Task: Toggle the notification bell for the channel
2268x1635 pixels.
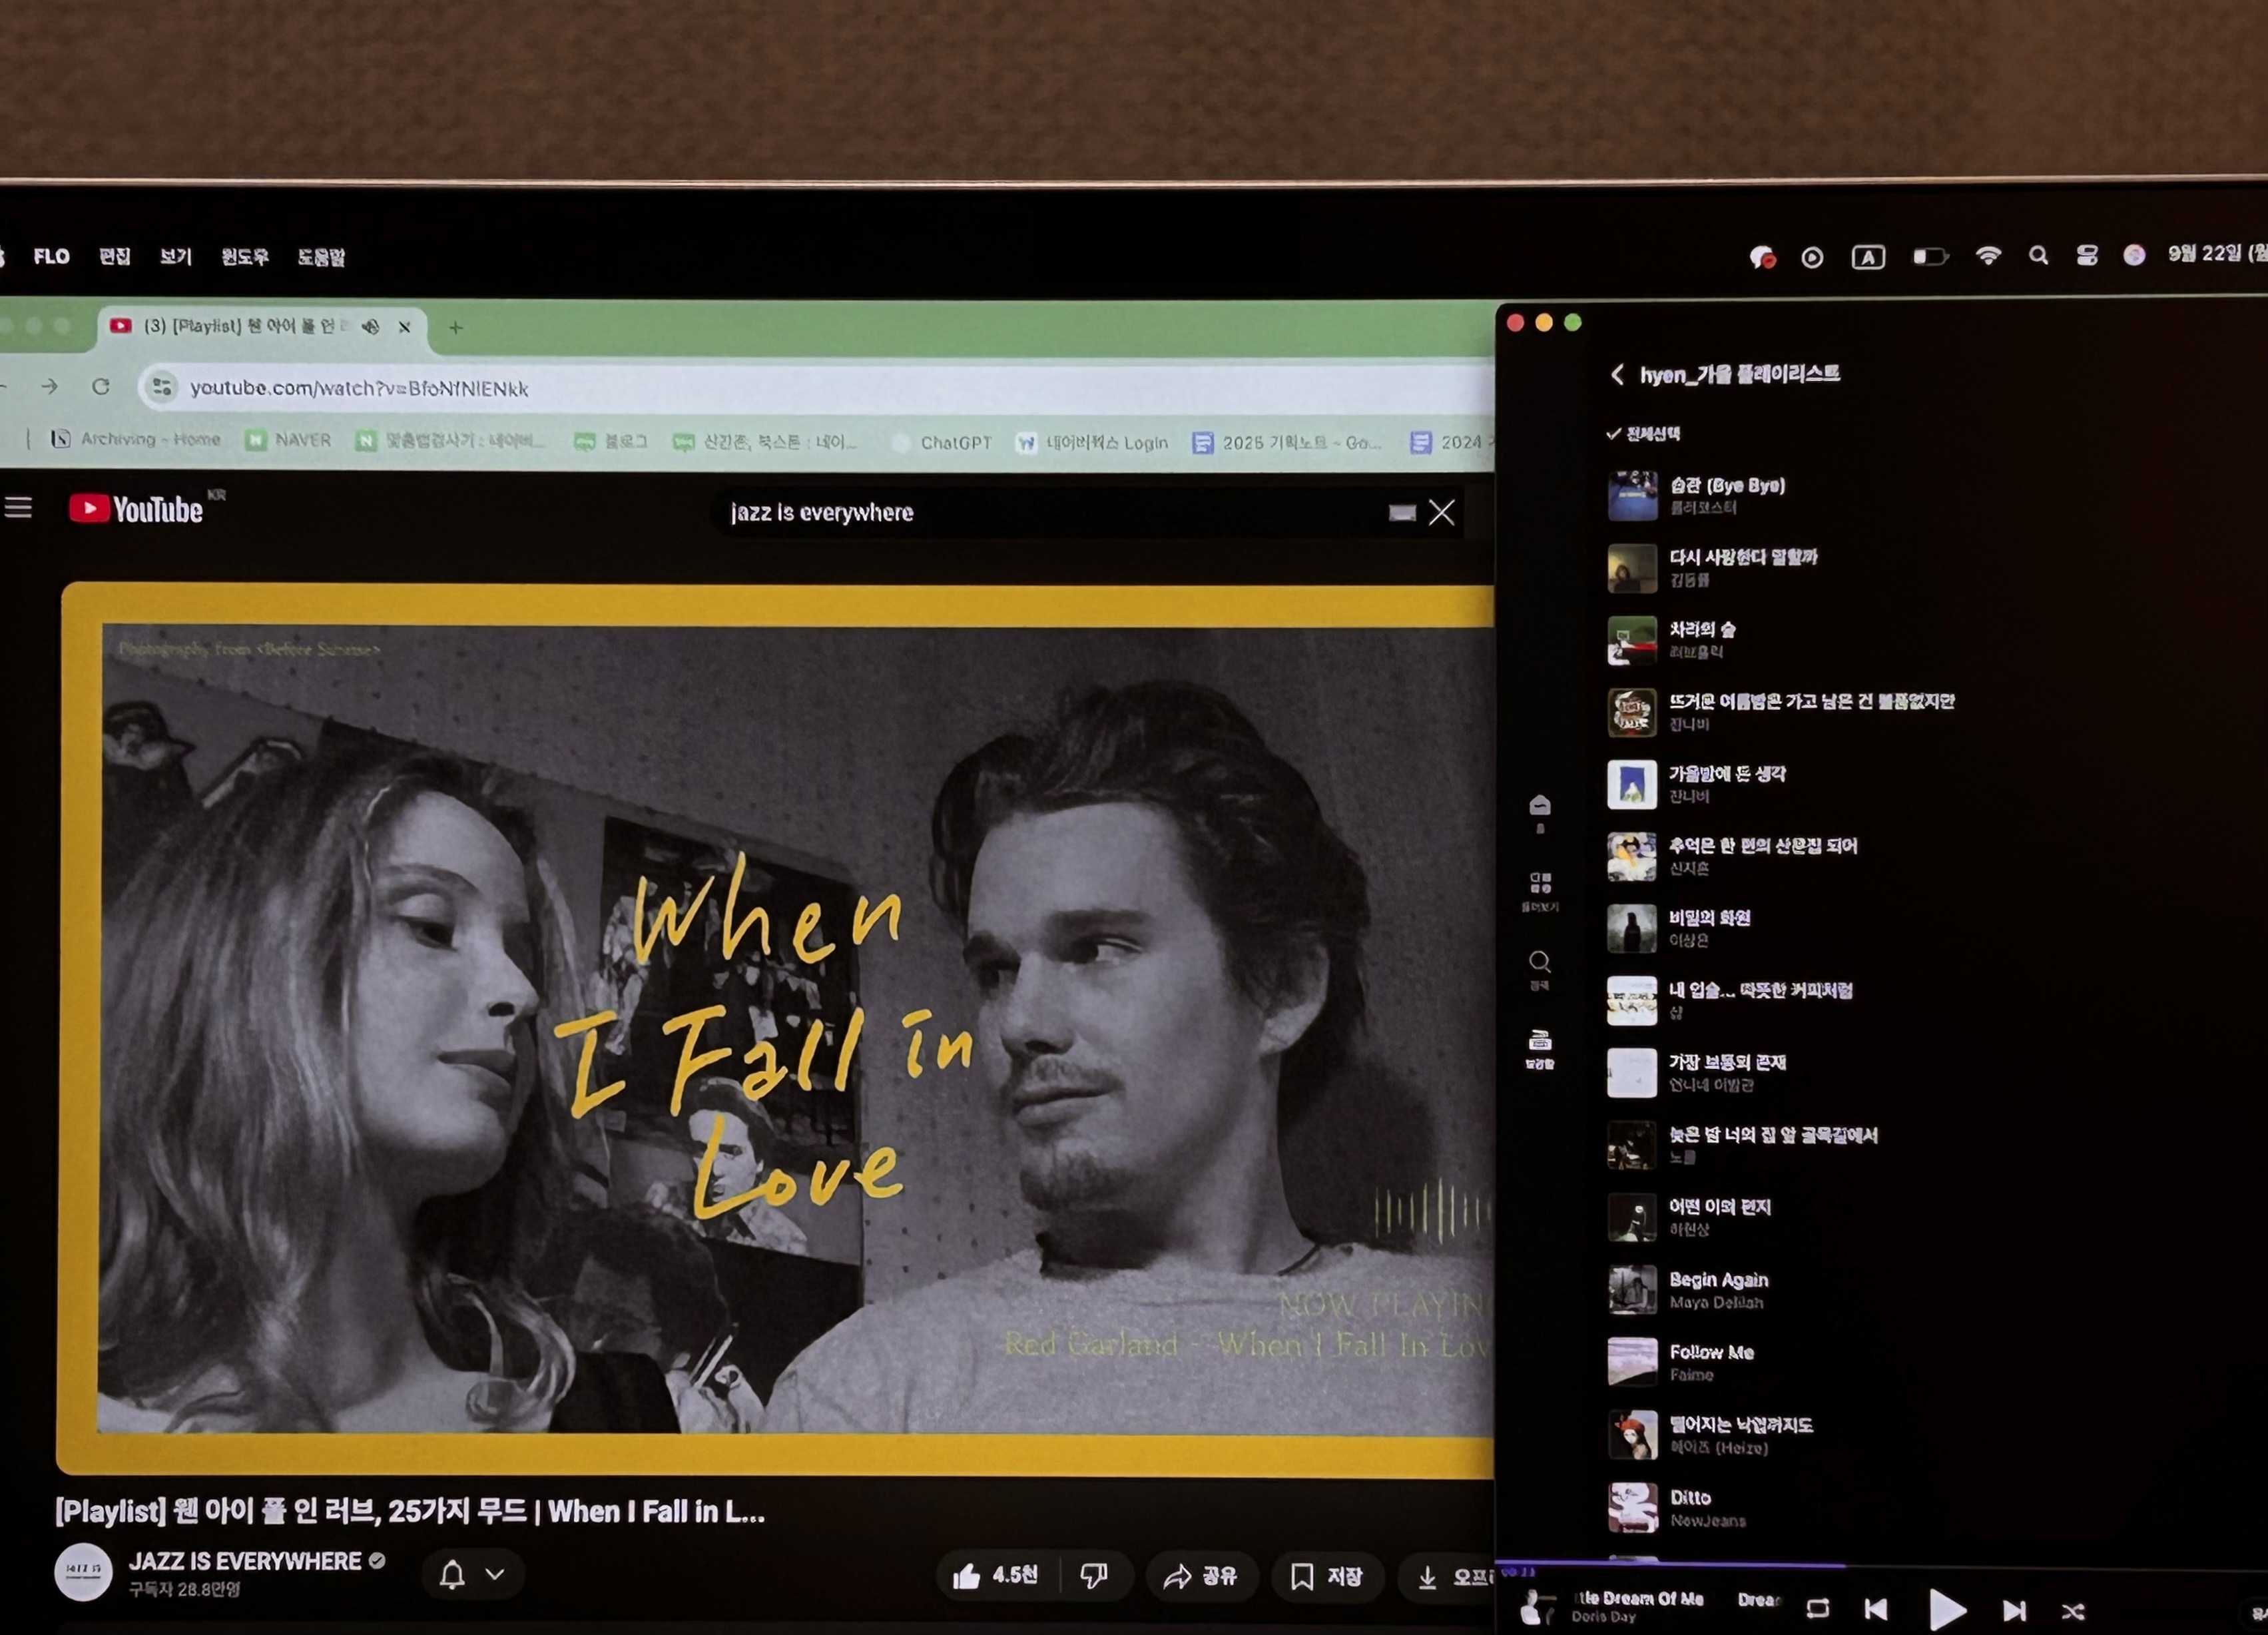Action: [452, 1575]
